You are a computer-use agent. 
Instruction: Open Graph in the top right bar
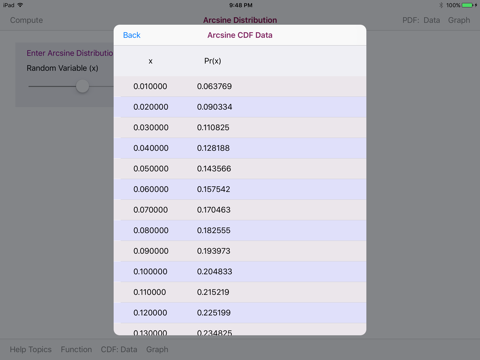[x=459, y=20]
